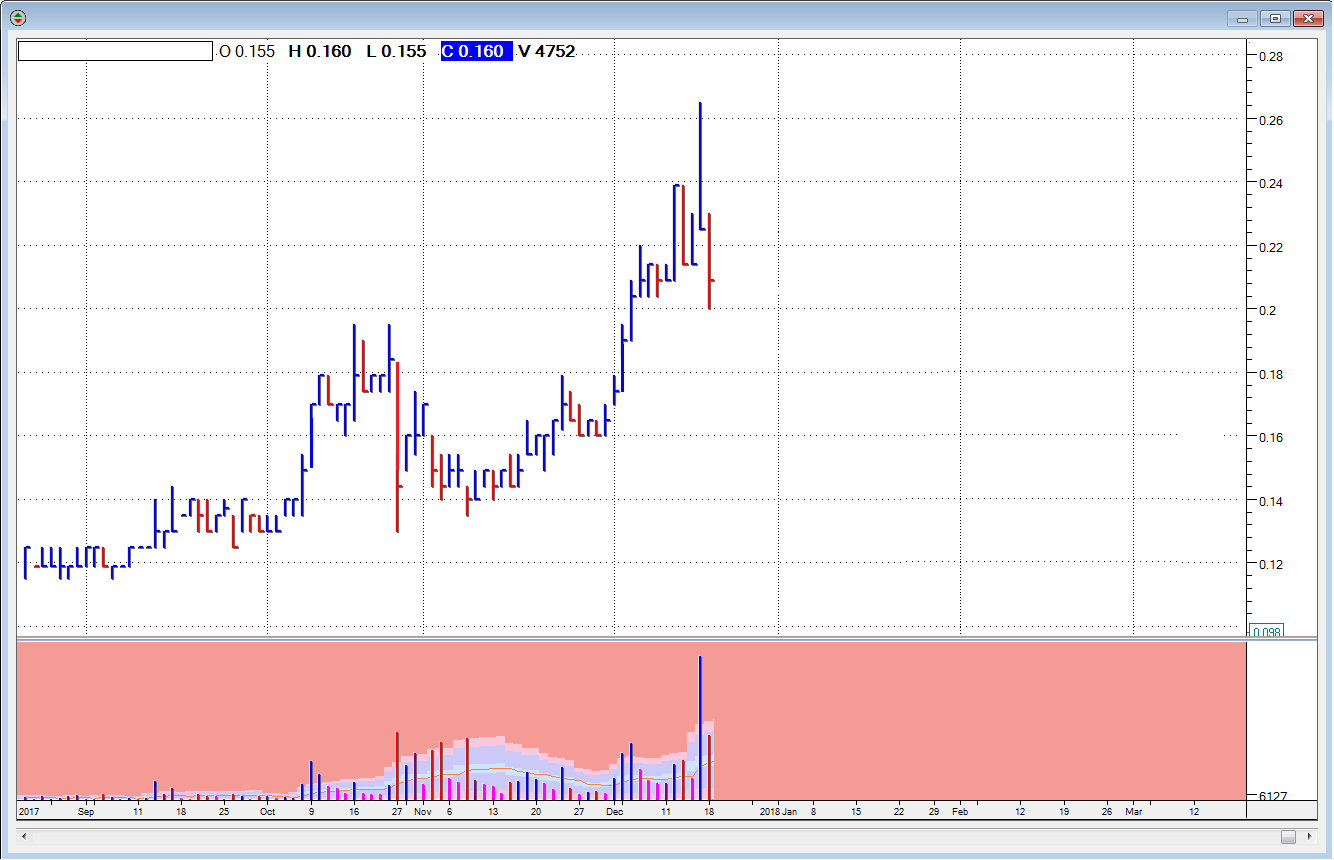The image size is (1334, 860).
Task: Click the Mar date axis label
Action: tap(1133, 813)
